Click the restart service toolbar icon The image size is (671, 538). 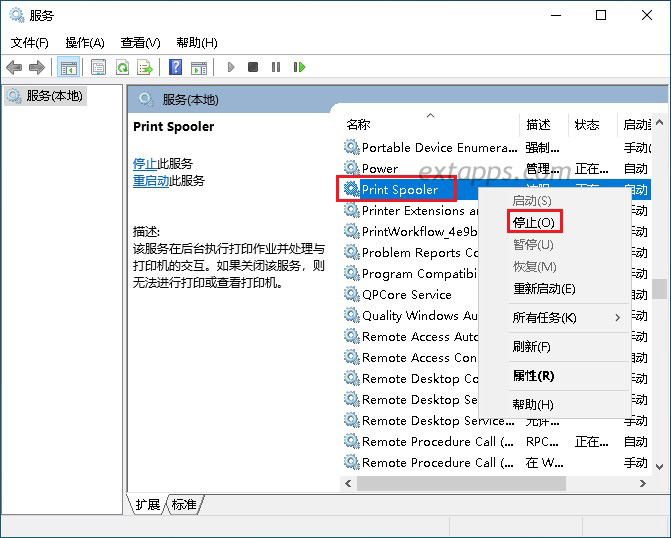point(299,67)
